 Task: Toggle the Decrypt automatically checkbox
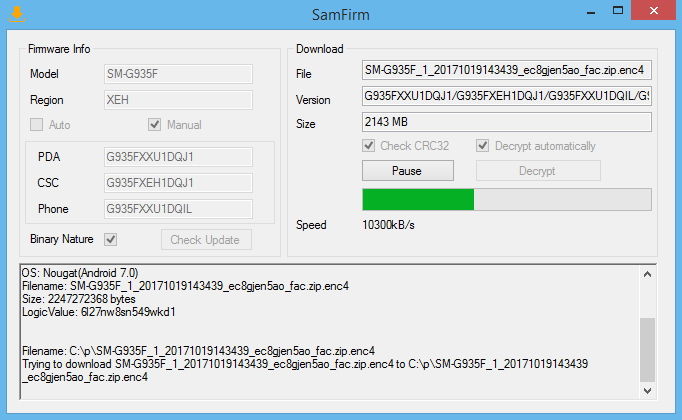point(482,146)
